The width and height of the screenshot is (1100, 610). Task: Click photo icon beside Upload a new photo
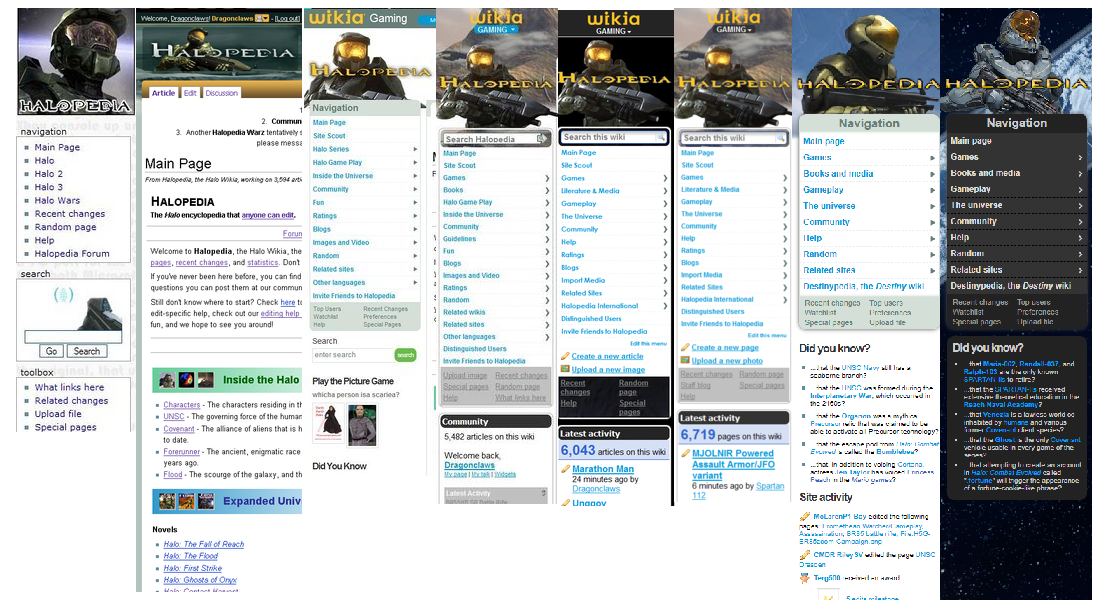(685, 361)
